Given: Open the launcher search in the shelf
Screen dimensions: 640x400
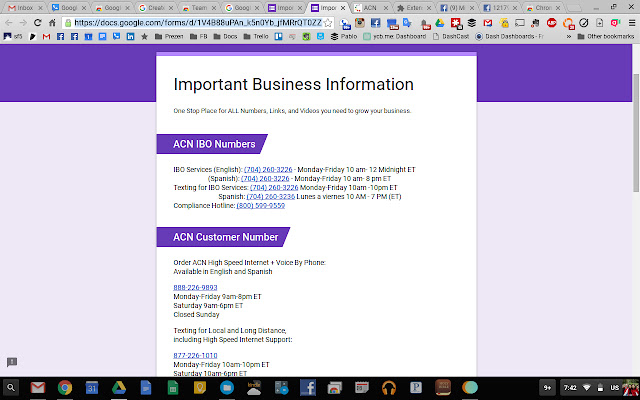Looking at the screenshot, I should tap(11, 387).
